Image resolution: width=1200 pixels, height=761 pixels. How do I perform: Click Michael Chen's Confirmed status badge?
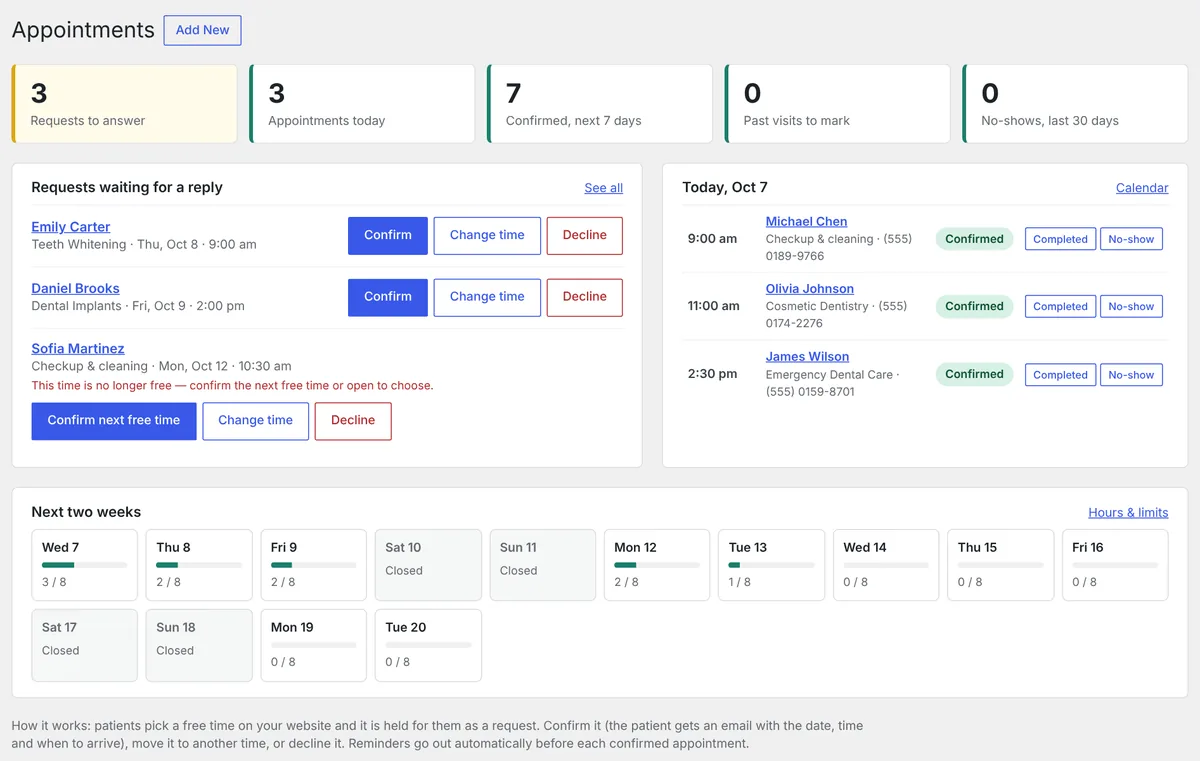(x=975, y=239)
